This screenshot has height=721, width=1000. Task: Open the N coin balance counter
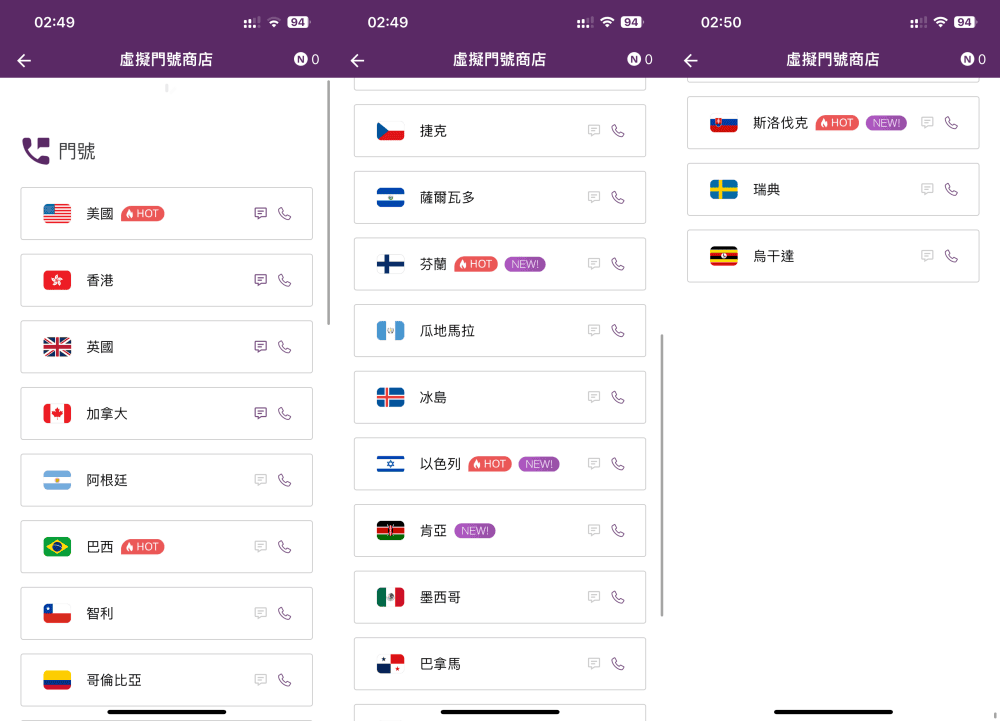coord(307,59)
